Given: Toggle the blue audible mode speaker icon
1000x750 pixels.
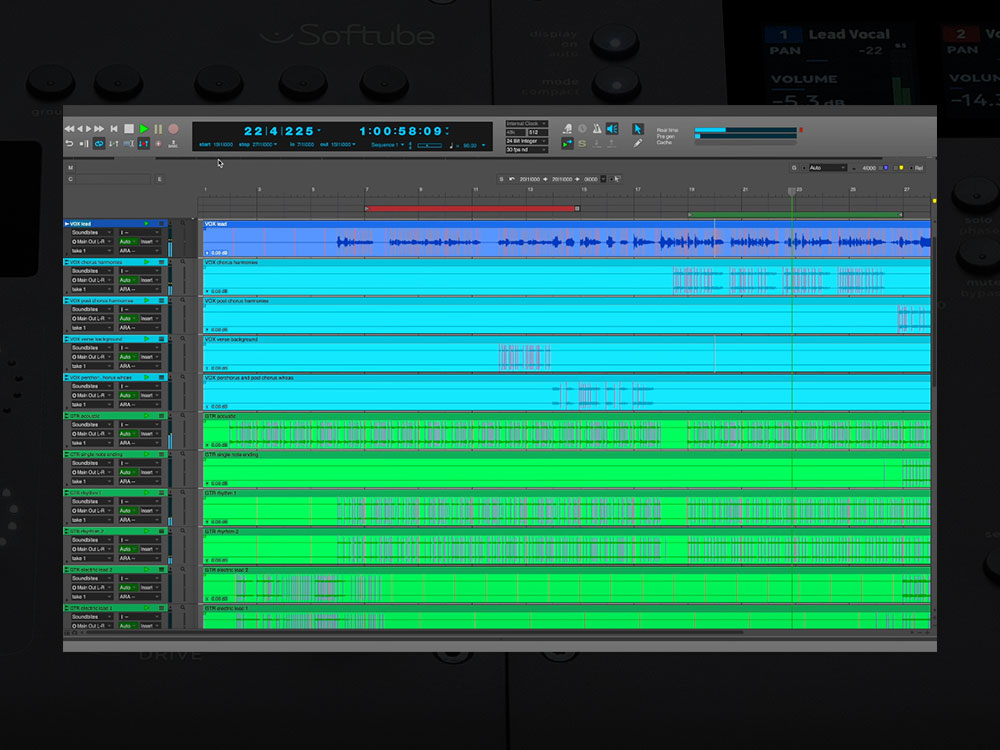Looking at the screenshot, I should pos(611,129).
